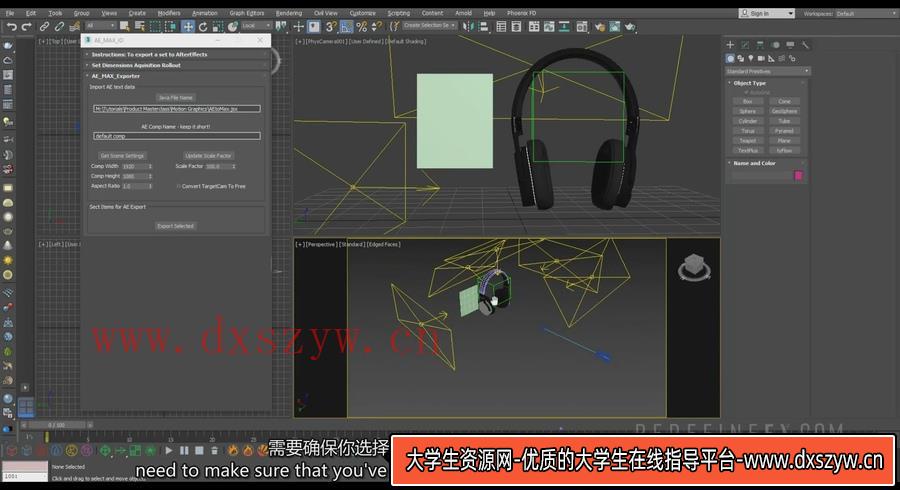The width and height of the screenshot is (900, 490).
Task: Open the Create tab plus icon
Action: pos(730,45)
